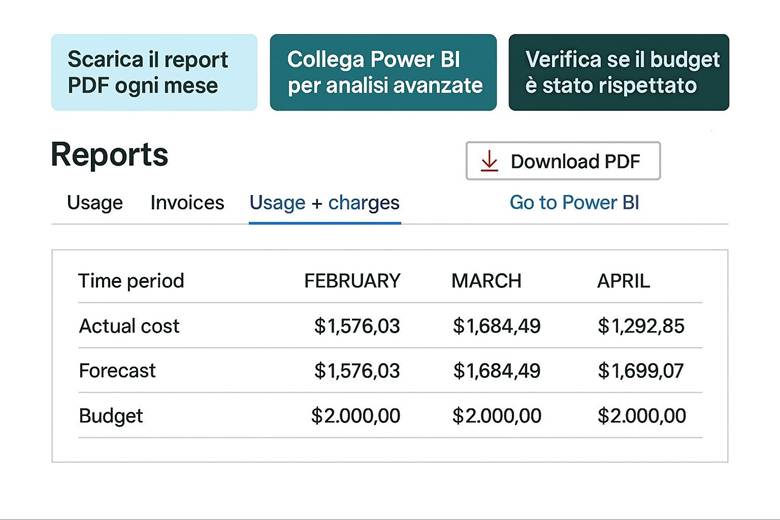Select the Forecast row label
Image resolution: width=780 pixels, height=520 pixels.
point(117,371)
